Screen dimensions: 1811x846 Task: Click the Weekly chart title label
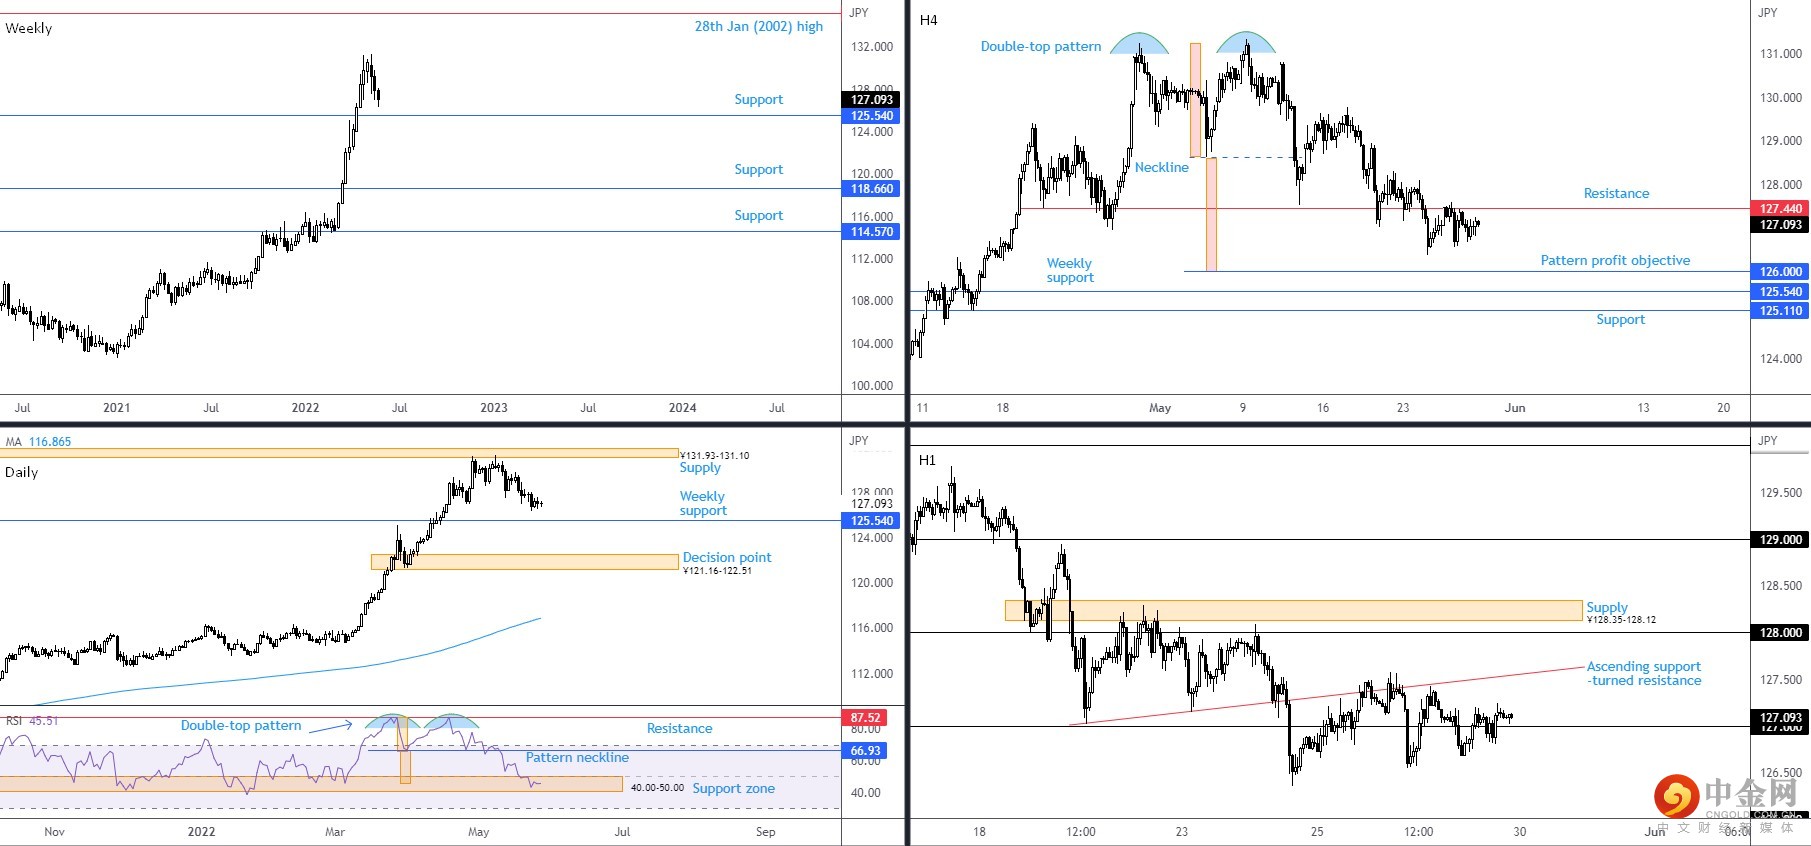28,28
